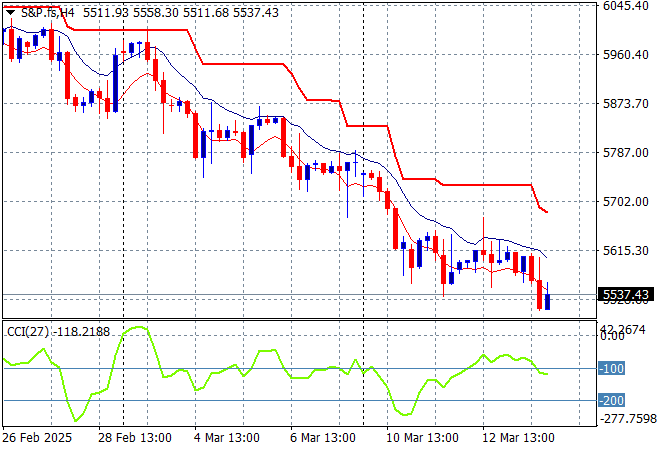Click the 10 Mar 13:00 time label

click(422, 438)
